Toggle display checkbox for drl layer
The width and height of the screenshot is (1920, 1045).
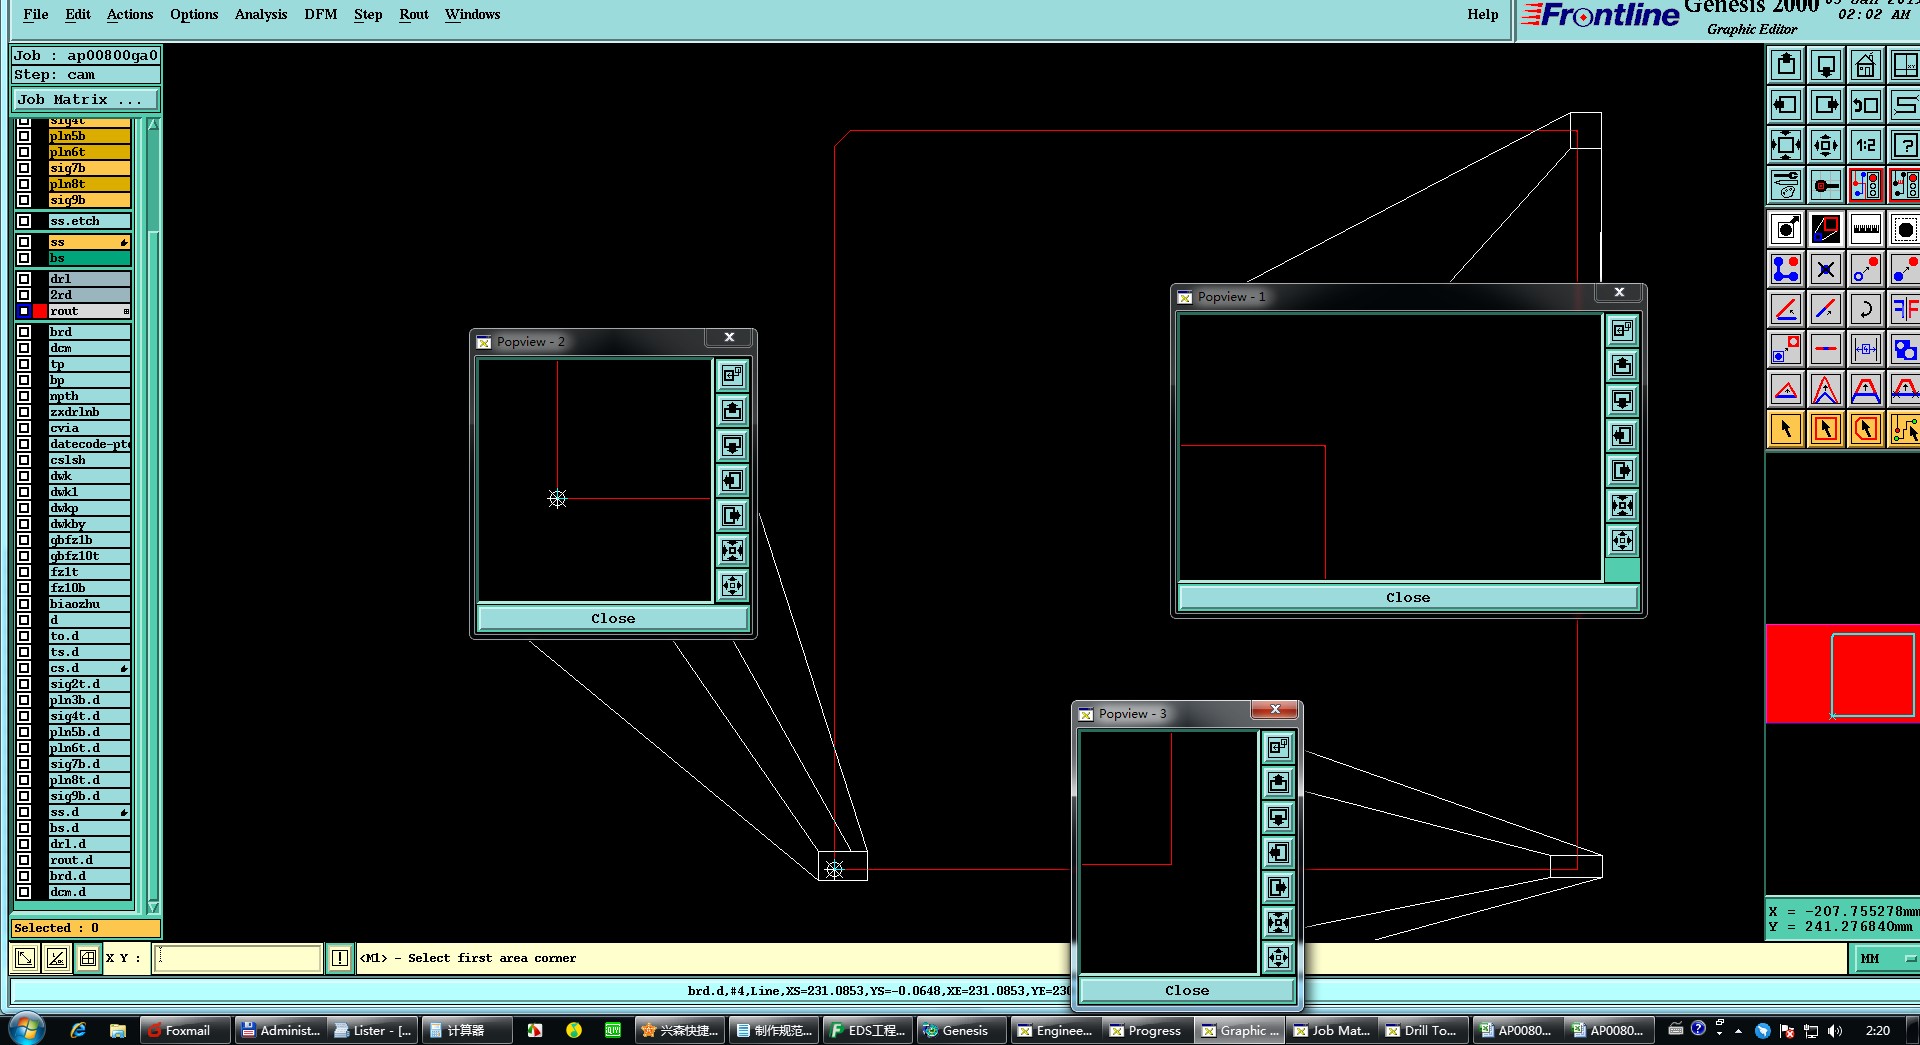tap(24, 279)
